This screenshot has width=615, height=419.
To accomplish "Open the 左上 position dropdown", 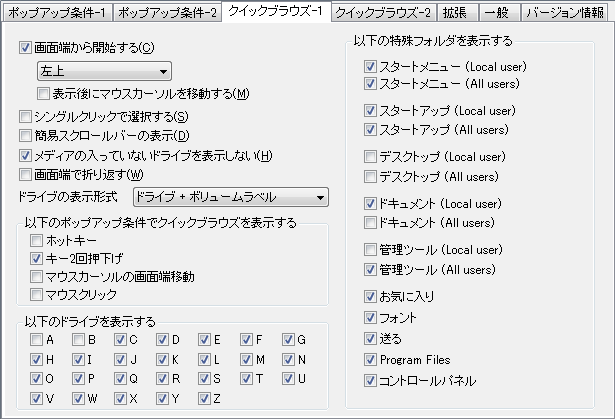I will 104,71.
